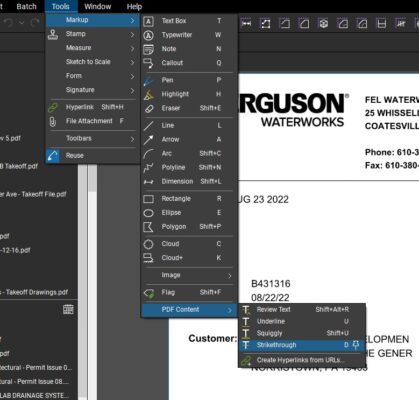Select the 'Ave - Takeoff File.pdf' entry
Image resolution: width=419 pixels, height=400 pixels.
(x=33, y=194)
